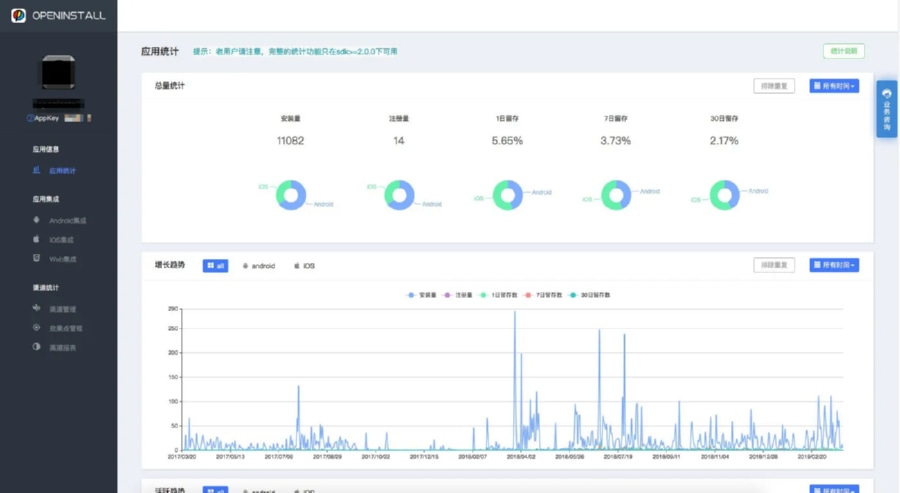Click 排除重复 button in 总量统计 panel
The image size is (900, 493).
coord(773,86)
